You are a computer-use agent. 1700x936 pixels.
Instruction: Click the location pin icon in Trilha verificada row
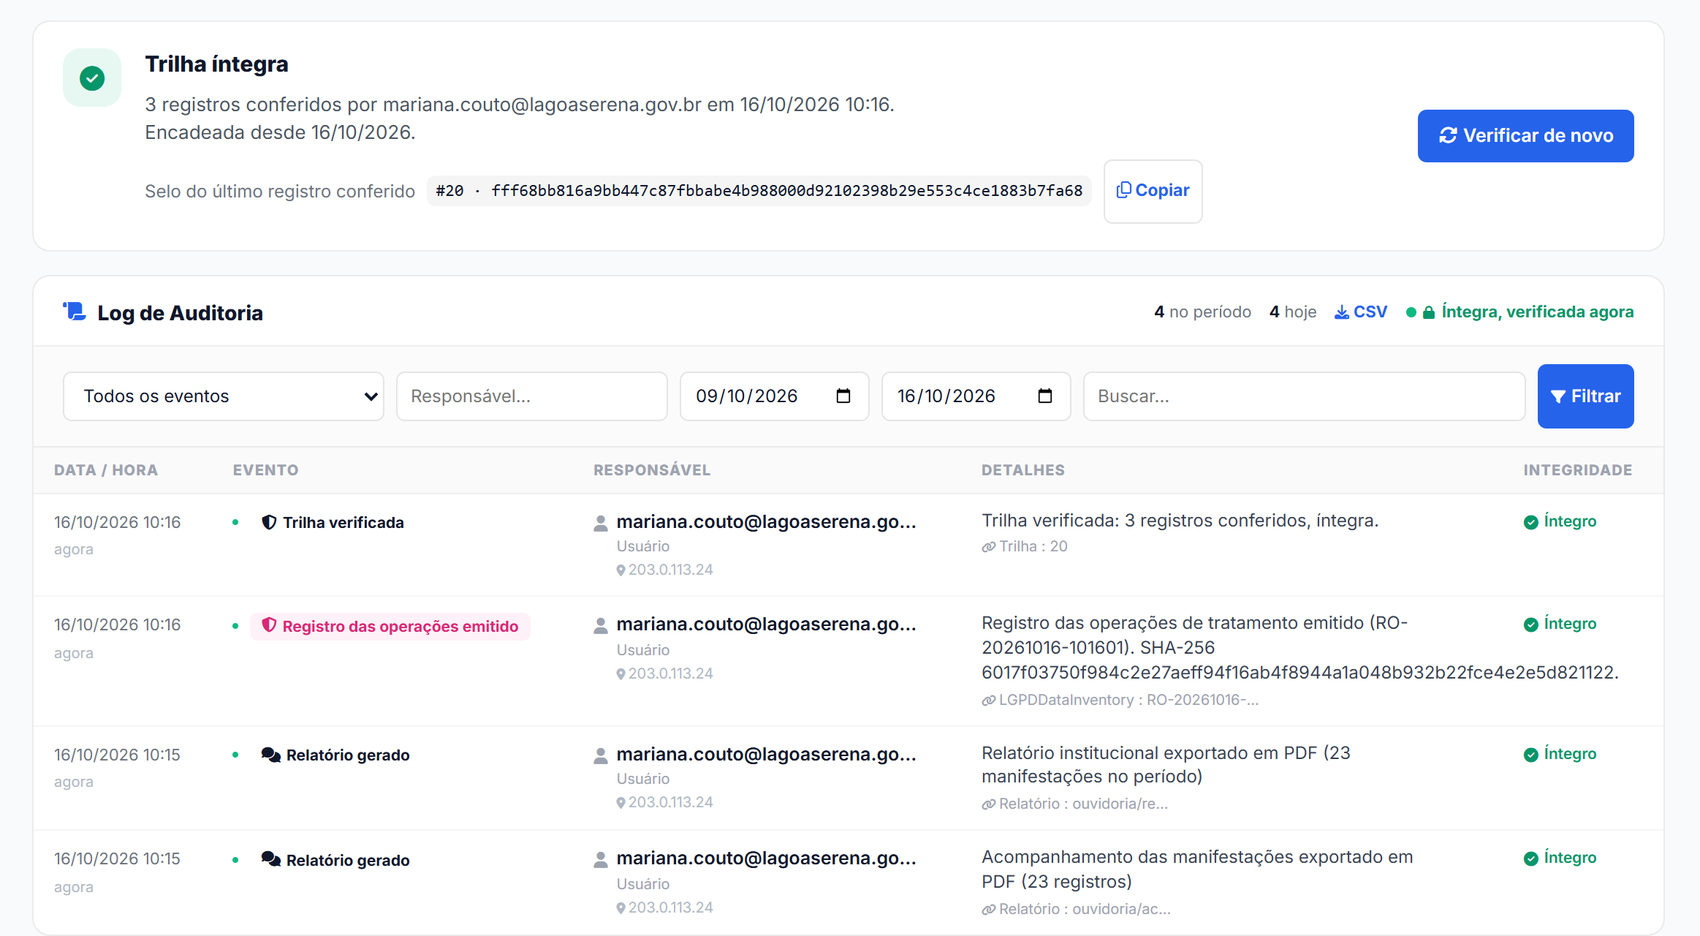pos(621,570)
